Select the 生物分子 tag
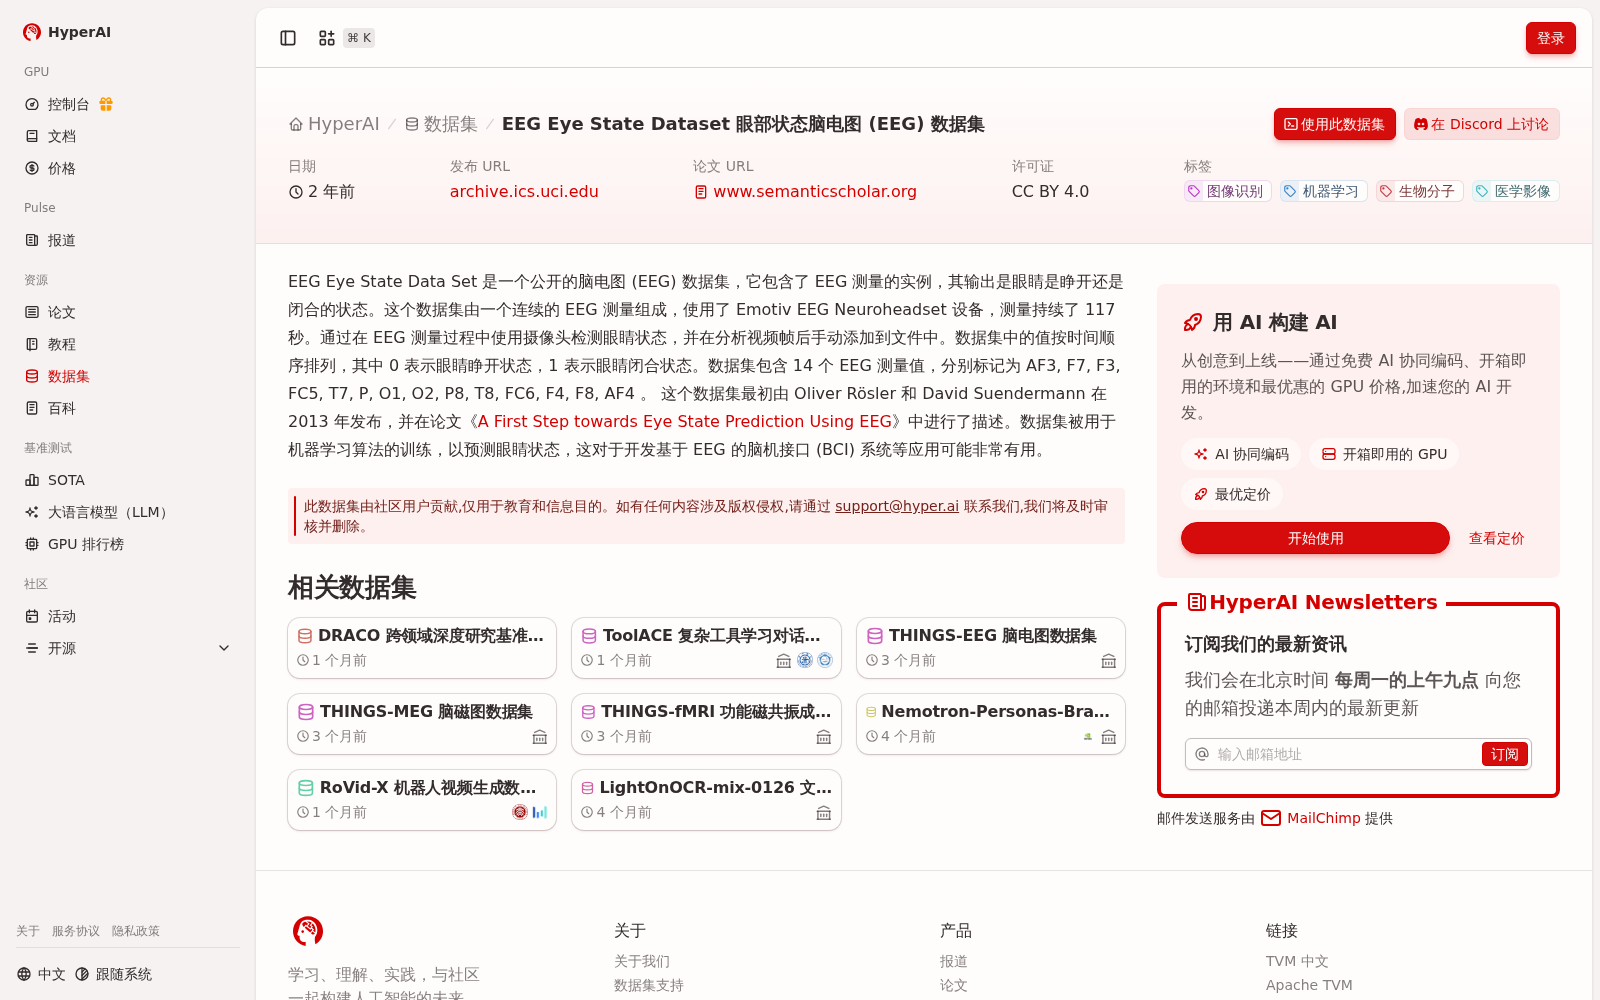 [1419, 191]
